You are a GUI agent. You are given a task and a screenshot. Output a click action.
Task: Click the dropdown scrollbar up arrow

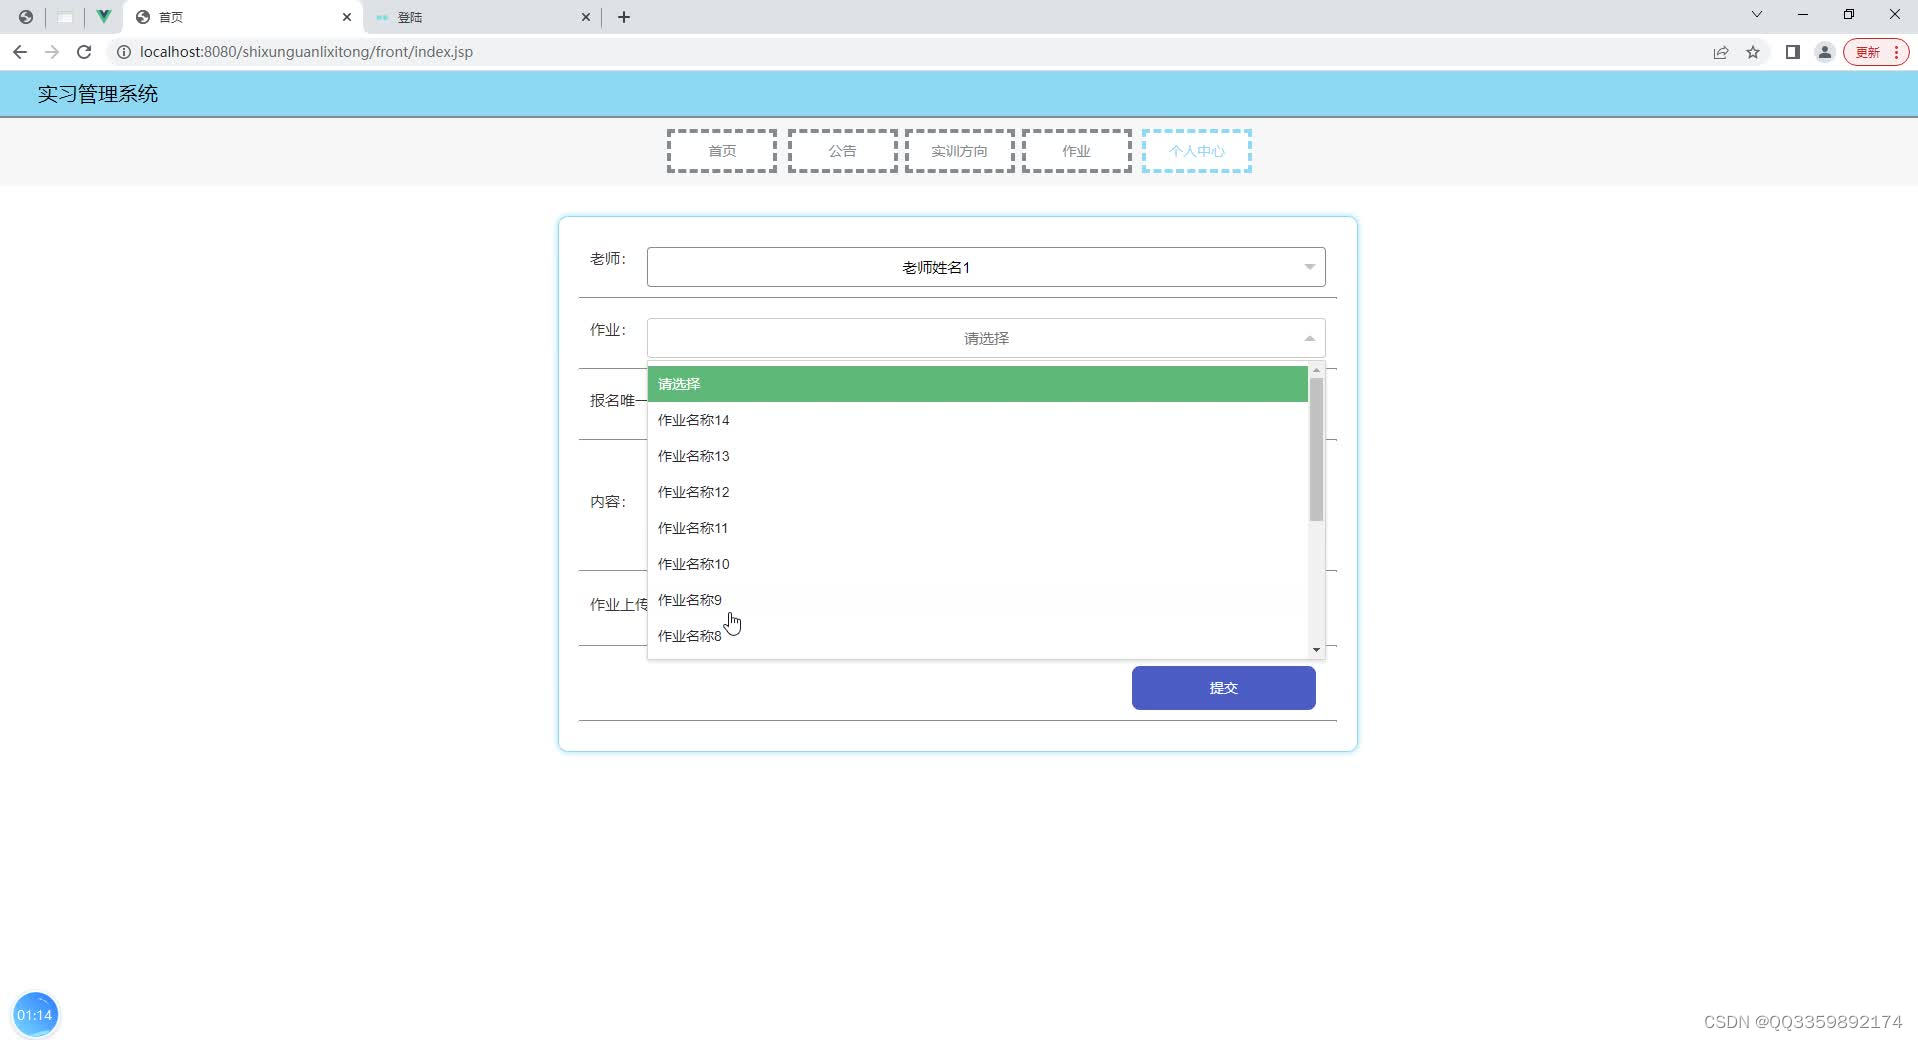point(1316,371)
